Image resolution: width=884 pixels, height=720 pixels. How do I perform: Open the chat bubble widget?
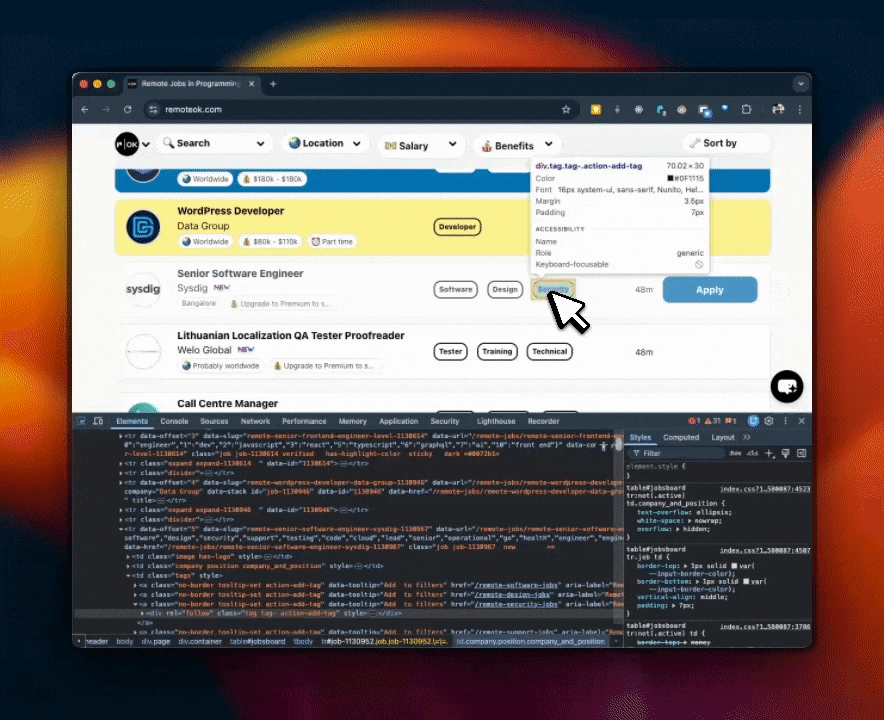coord(787,387)
